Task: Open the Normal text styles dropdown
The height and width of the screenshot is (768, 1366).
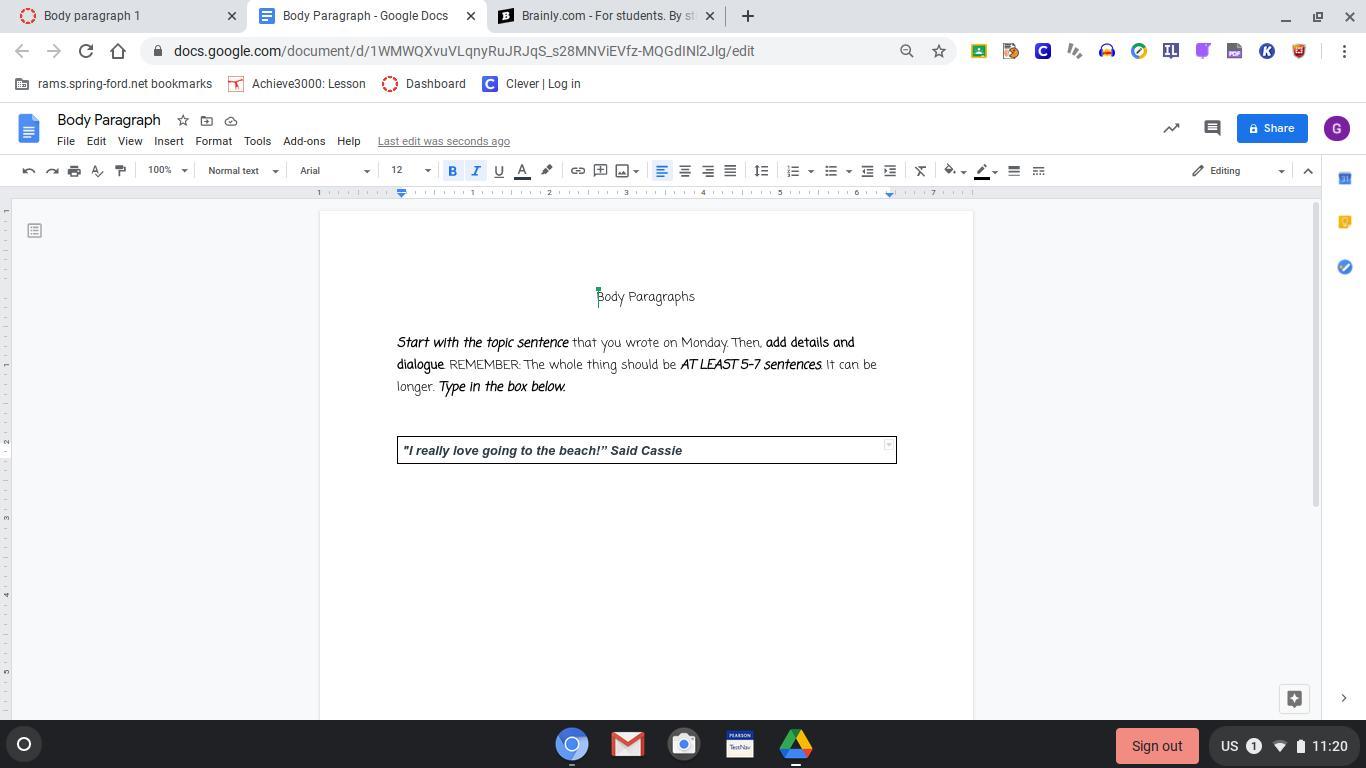Action: (243, 171)
